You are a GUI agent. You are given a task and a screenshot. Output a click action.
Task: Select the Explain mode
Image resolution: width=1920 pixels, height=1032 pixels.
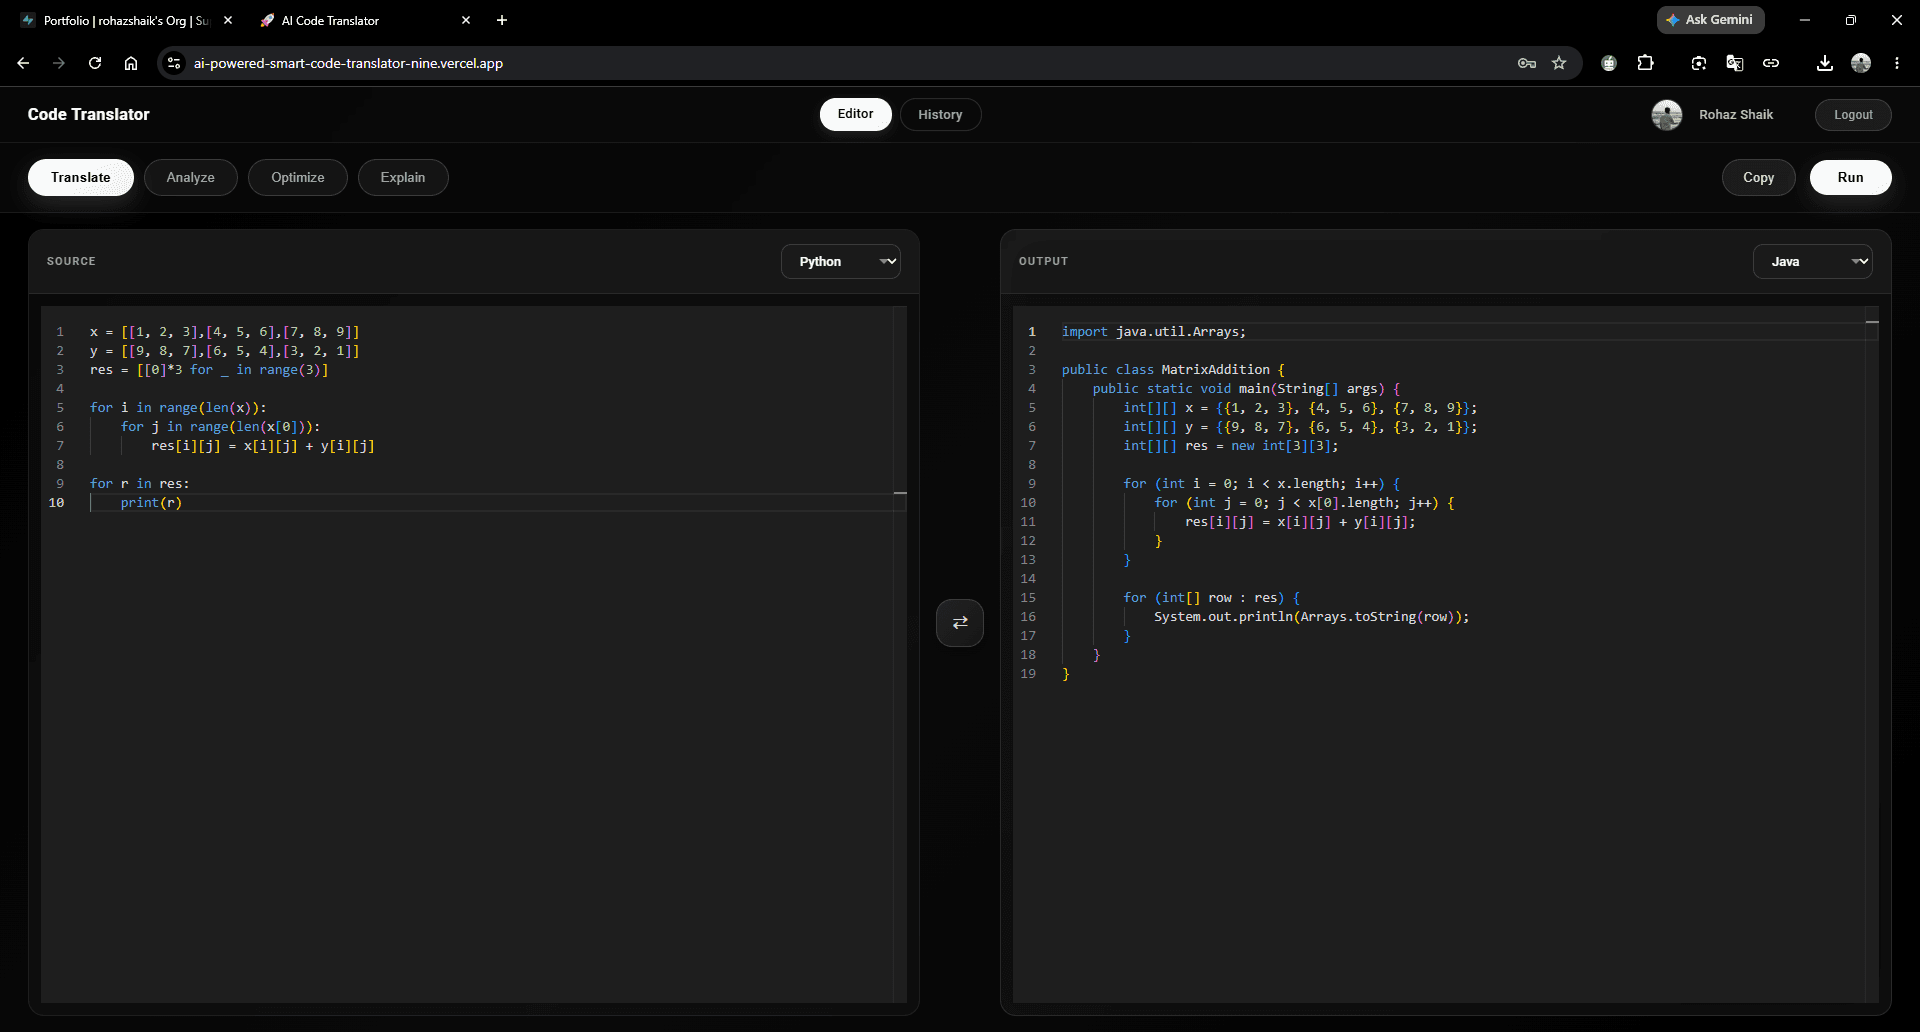point(403,177)
